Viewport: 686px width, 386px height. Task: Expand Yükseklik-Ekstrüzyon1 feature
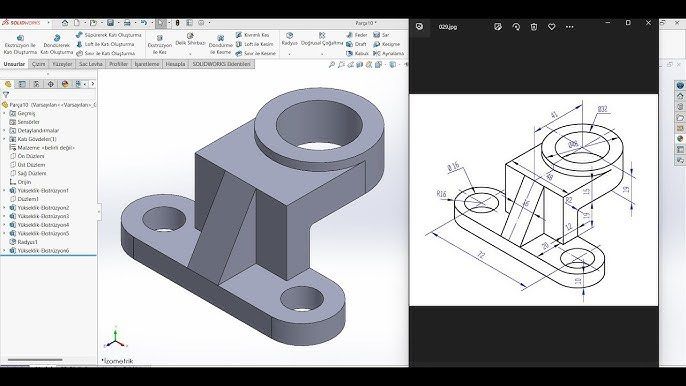pos(4,191)
